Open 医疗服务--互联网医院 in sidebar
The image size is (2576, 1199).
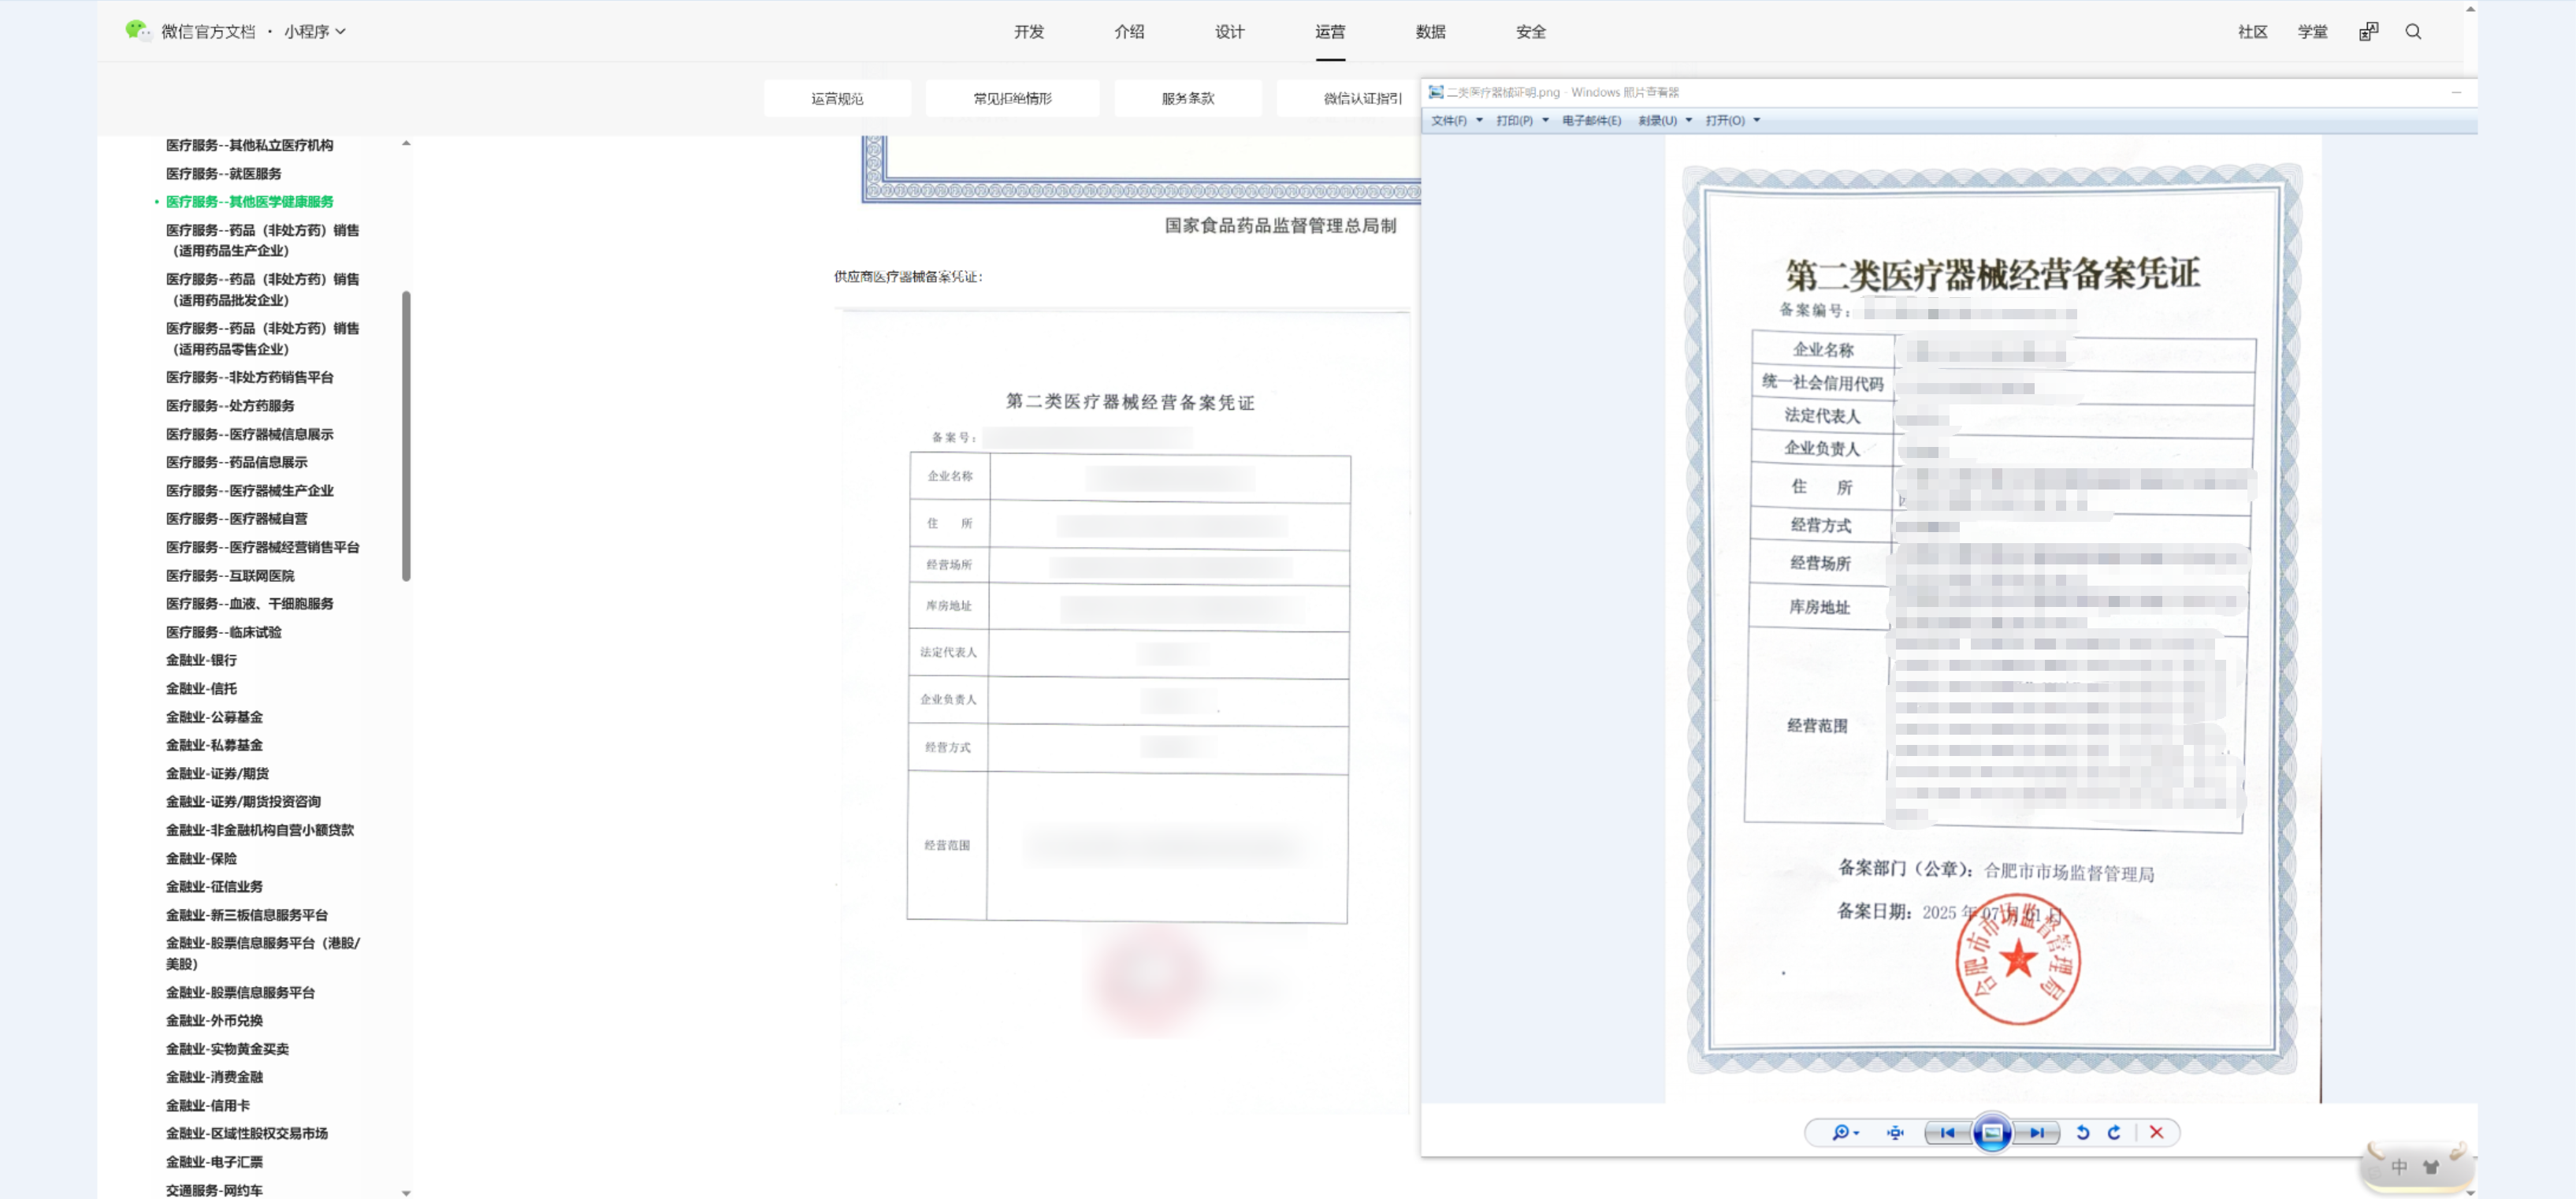pyautogui.click(x=230, y=576)
